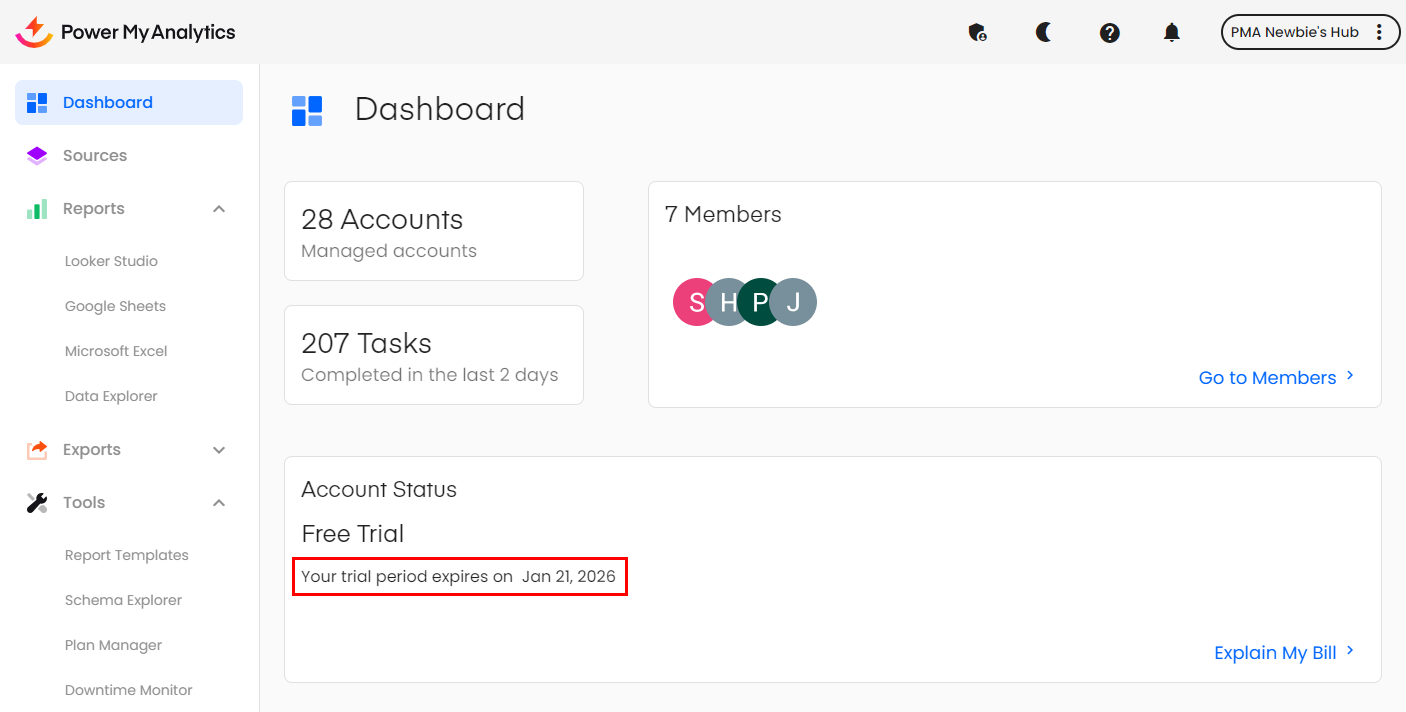
Task: Expand the Exports section chevron
Action: (x=219, y=450)
